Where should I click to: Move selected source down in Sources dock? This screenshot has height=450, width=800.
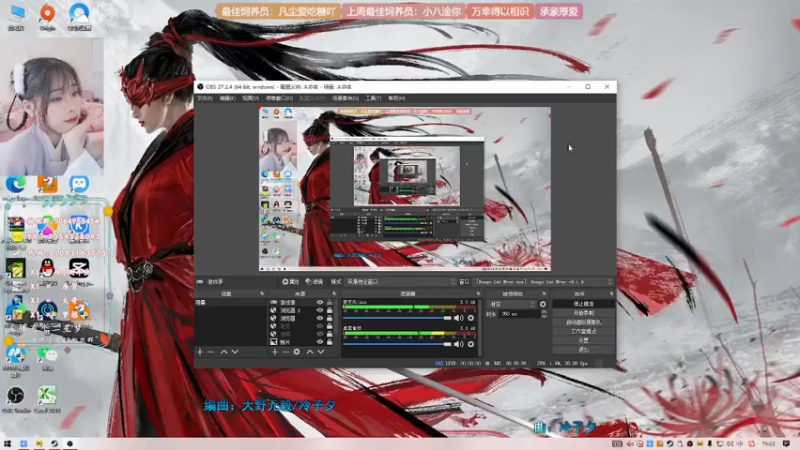[x=321, y=352]
